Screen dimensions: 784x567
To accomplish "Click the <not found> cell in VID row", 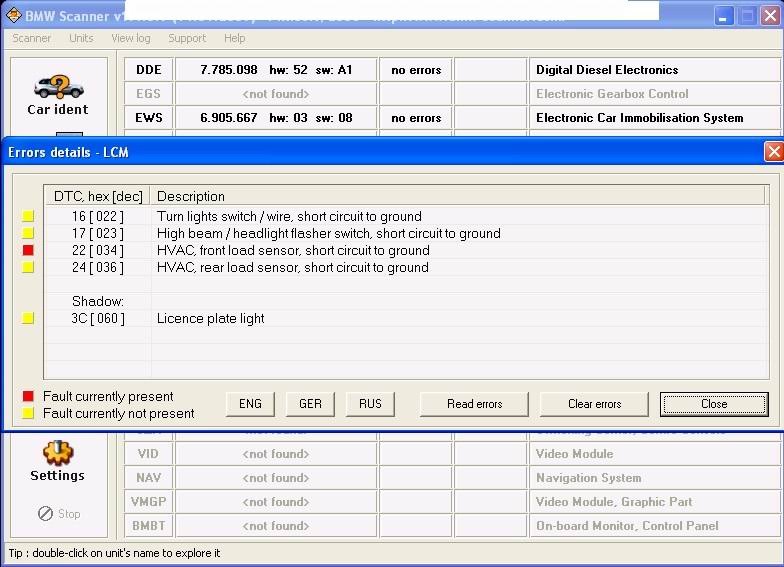I will (276, 454).
